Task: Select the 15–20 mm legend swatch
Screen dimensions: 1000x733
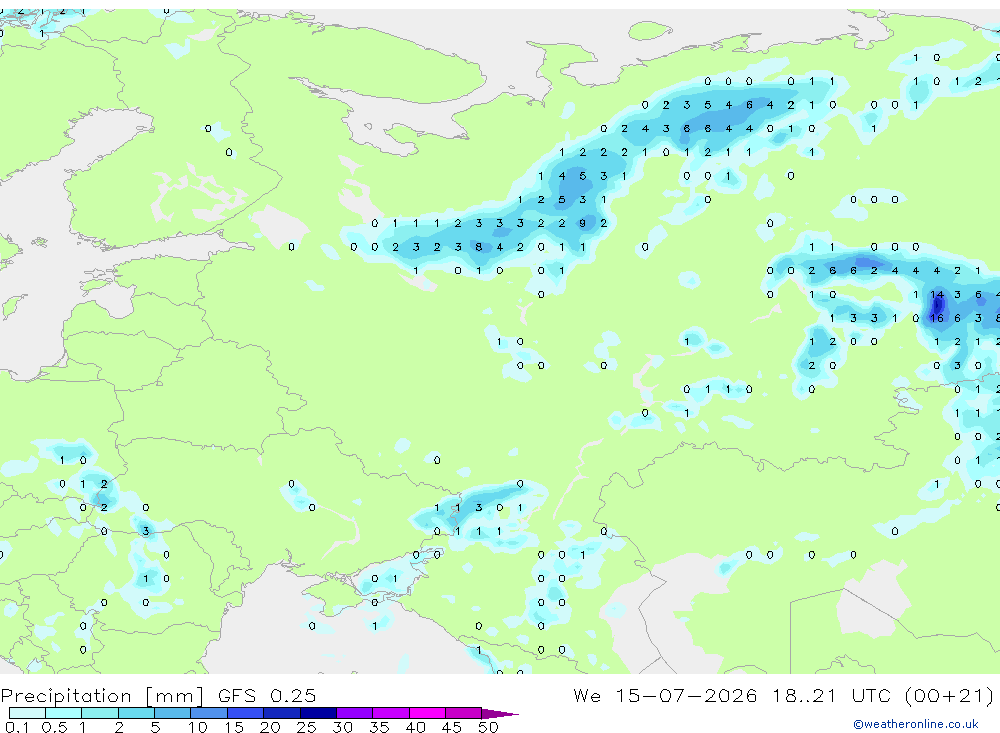Action: click(x=245, y=713)
